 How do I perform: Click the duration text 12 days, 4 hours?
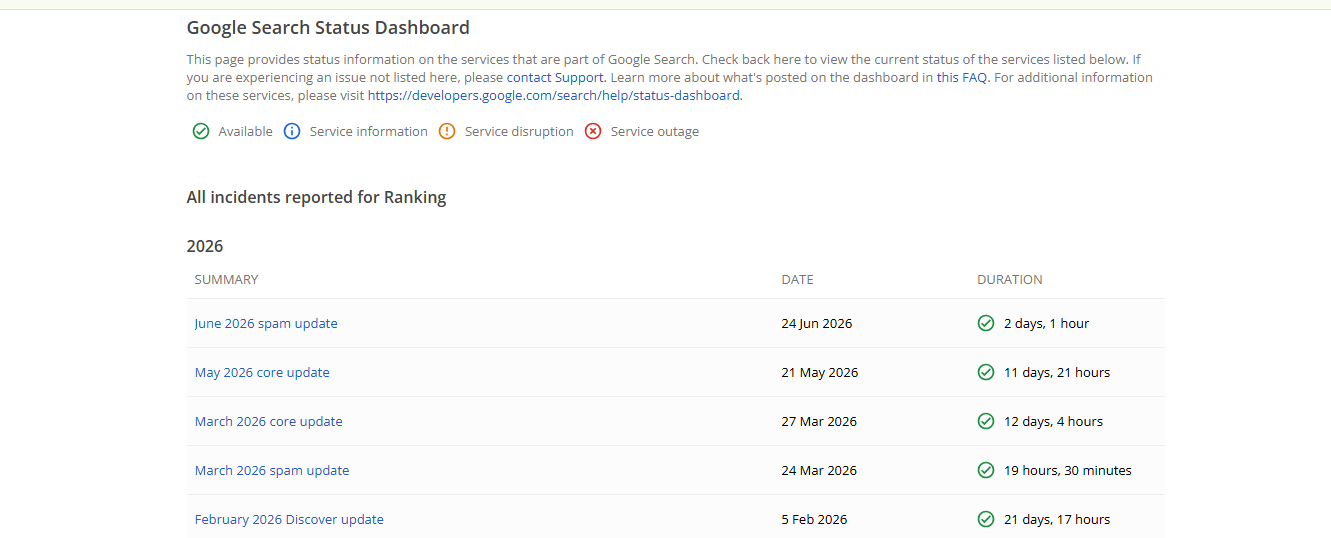(1054, 421)
